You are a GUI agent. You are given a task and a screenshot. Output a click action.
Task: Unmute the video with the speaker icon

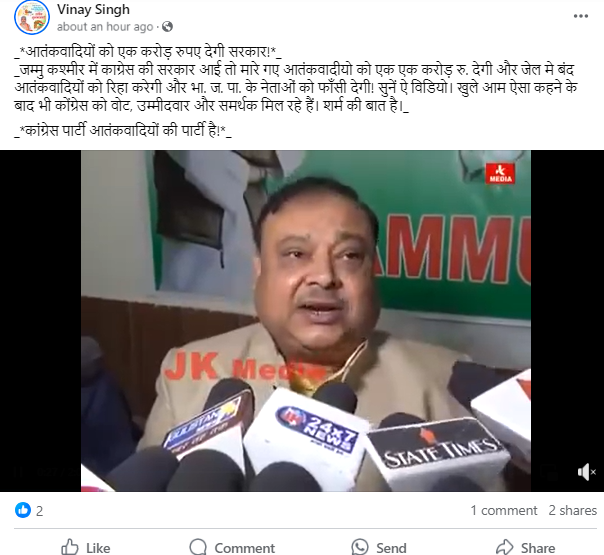click(587, 472)
